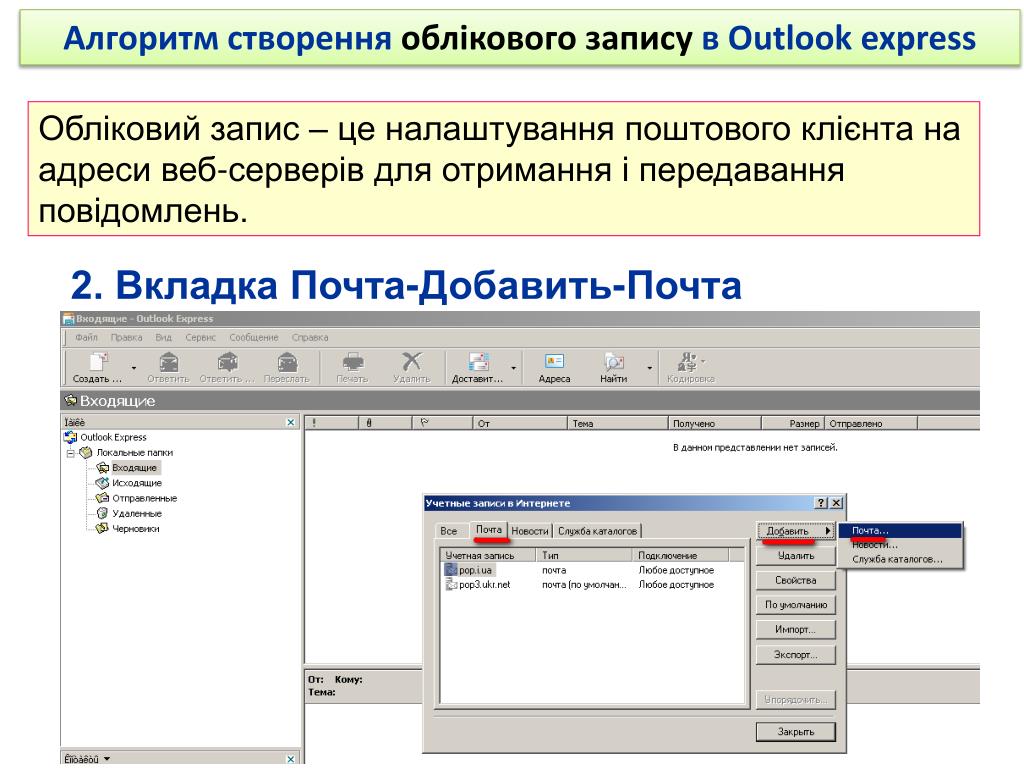Switch to the Все tab
This screenshot has width=1024, height=768.
(449, 531)
